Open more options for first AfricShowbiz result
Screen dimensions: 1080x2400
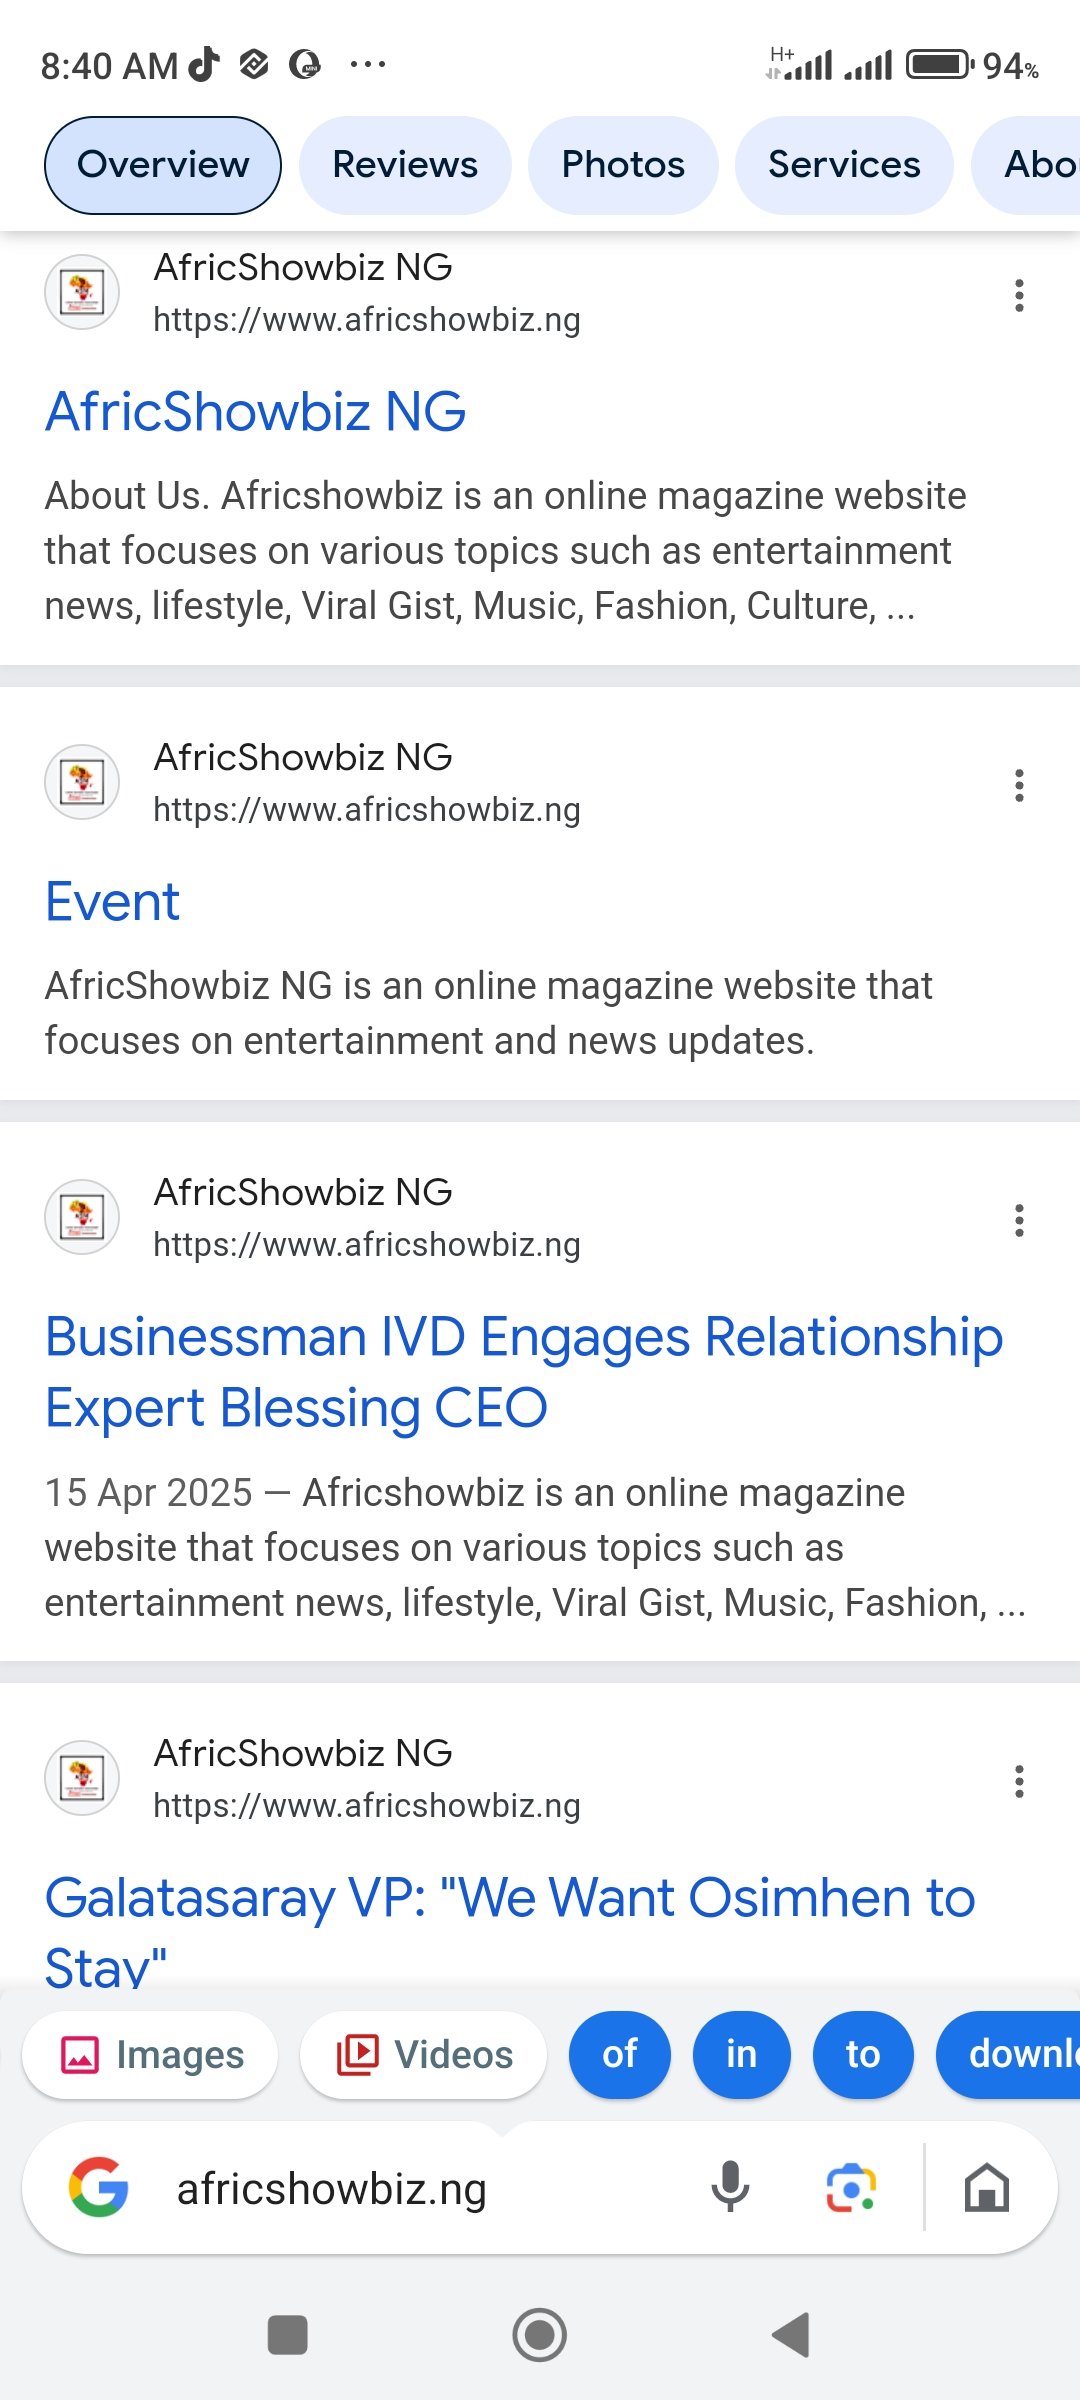pyautogui.click(x=1019, y=295)
